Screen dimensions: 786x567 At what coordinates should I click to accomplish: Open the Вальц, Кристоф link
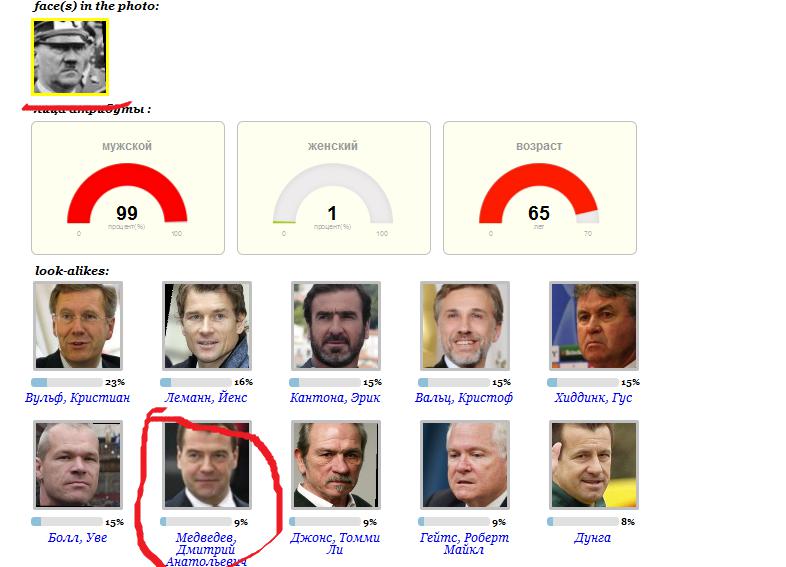(x=464, y=398)
